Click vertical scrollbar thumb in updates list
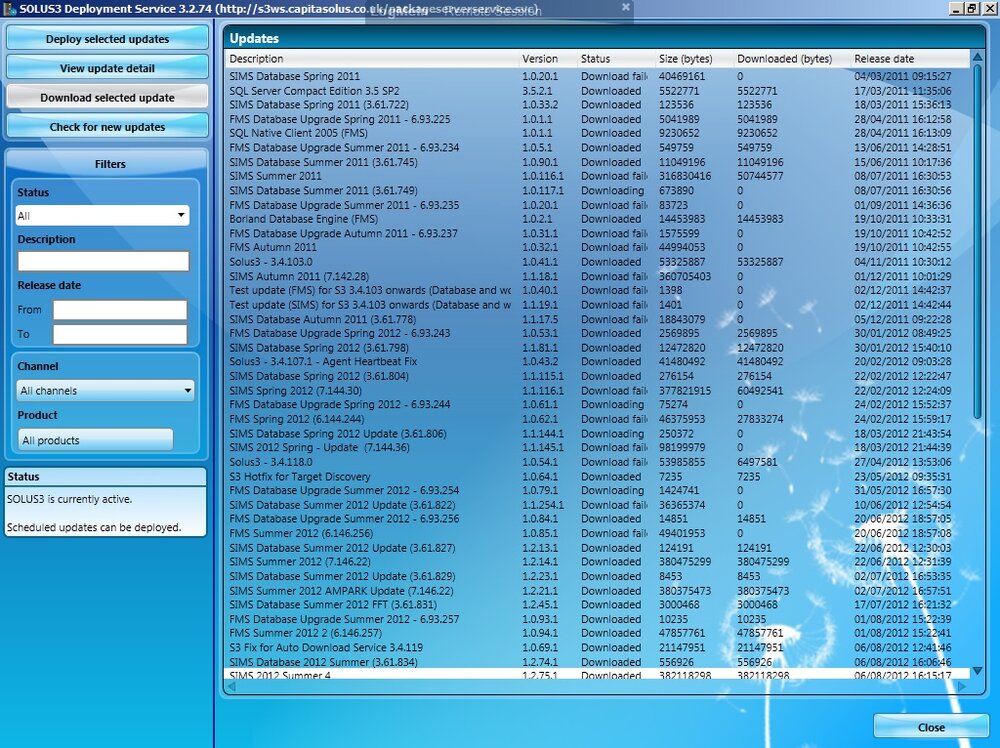Viewport: 1000px width, 748px height. click(977, 242)
